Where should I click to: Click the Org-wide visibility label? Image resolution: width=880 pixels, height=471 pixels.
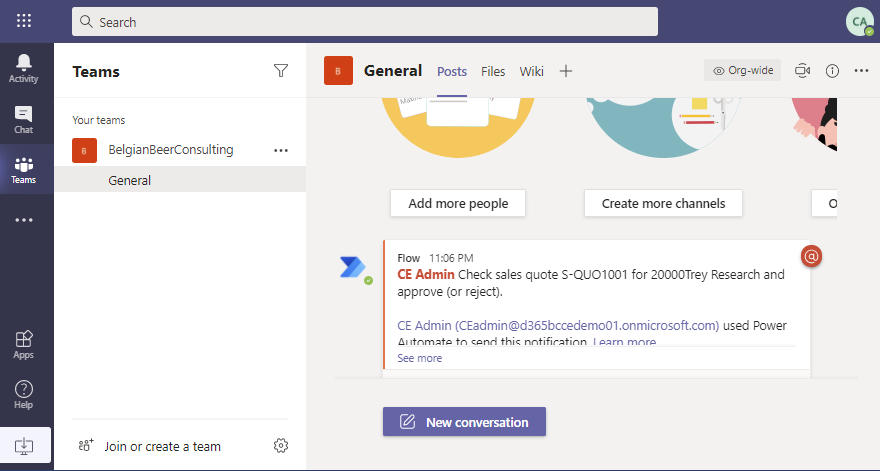(742, 70)
